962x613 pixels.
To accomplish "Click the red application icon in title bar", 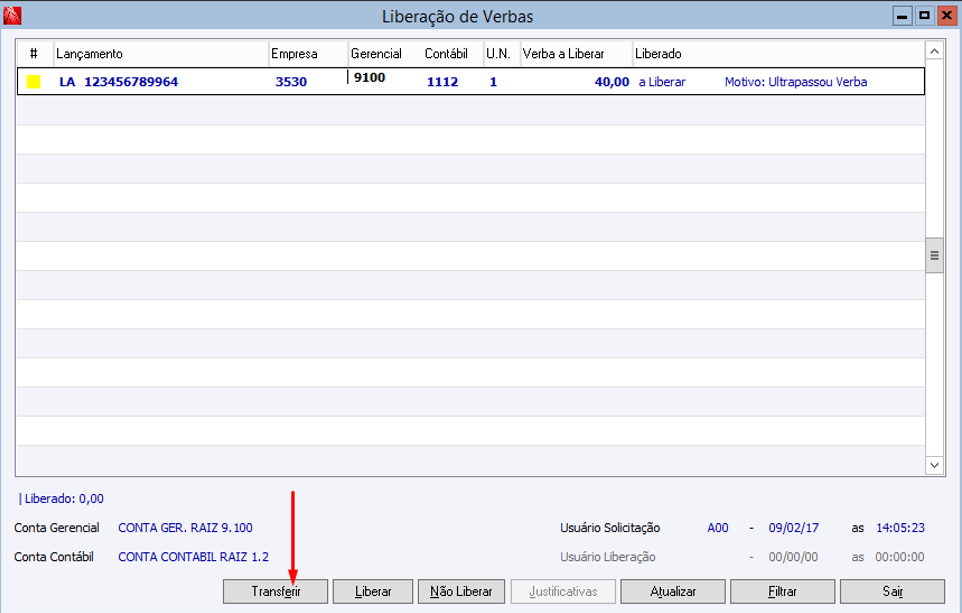I will point(12,15).
